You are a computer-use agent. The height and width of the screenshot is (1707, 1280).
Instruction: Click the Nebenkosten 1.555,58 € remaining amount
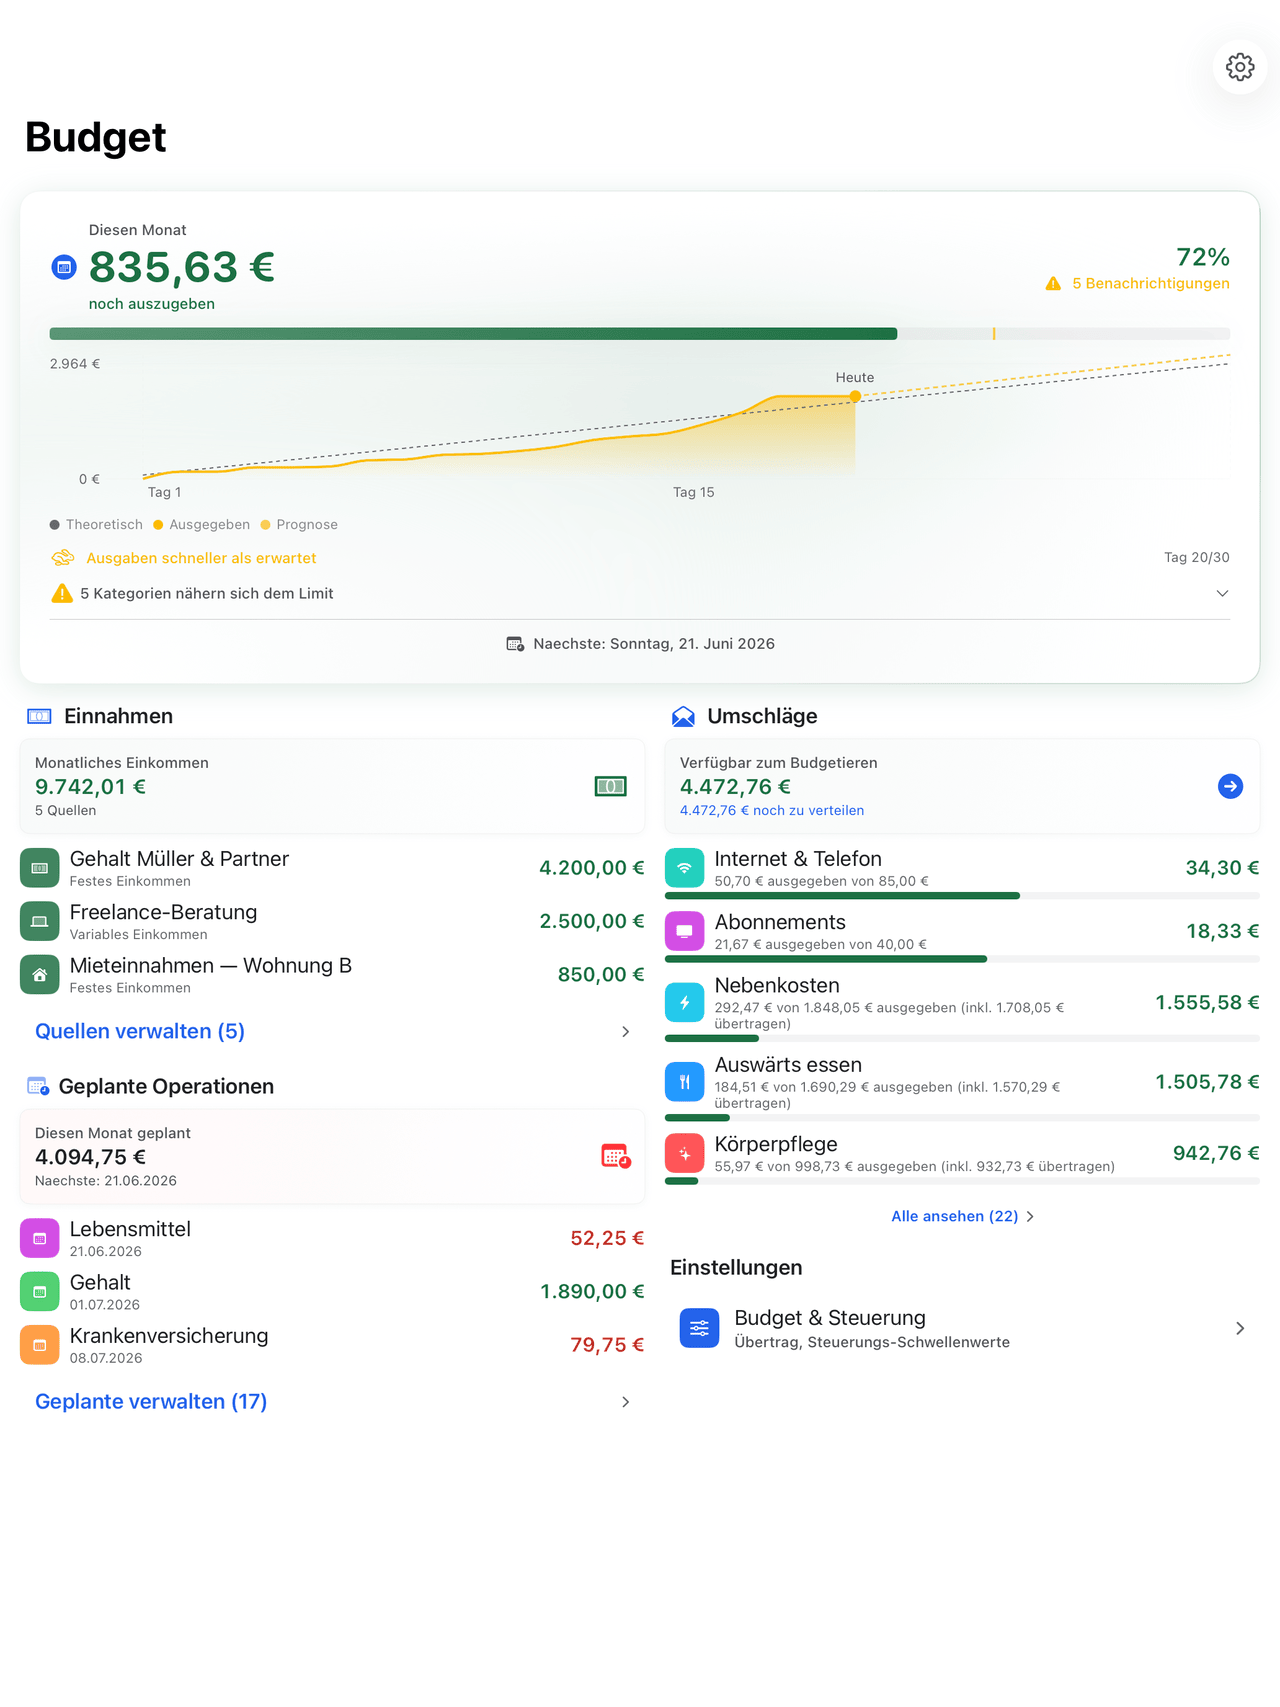coord(1207,1002)
